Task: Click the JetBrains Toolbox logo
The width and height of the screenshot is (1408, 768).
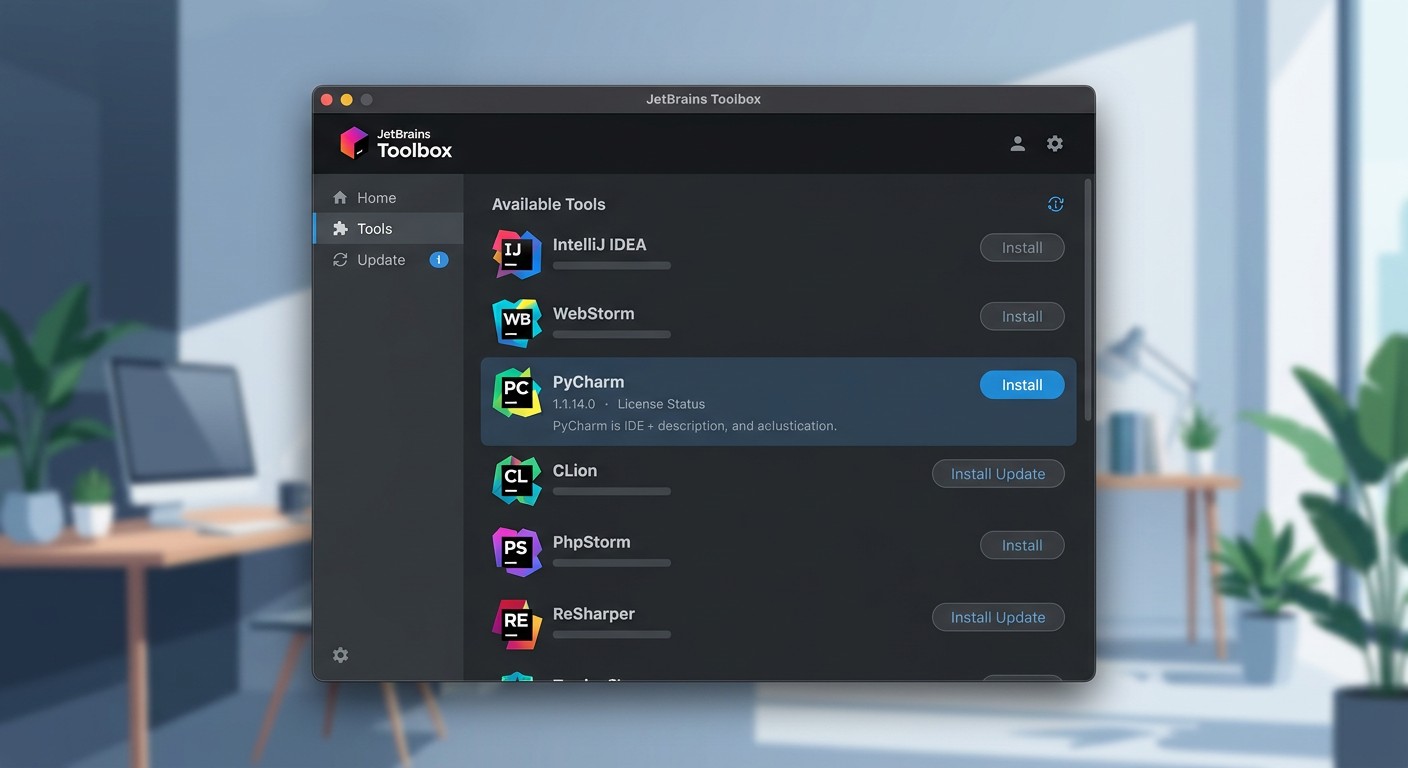Action: 395,143
